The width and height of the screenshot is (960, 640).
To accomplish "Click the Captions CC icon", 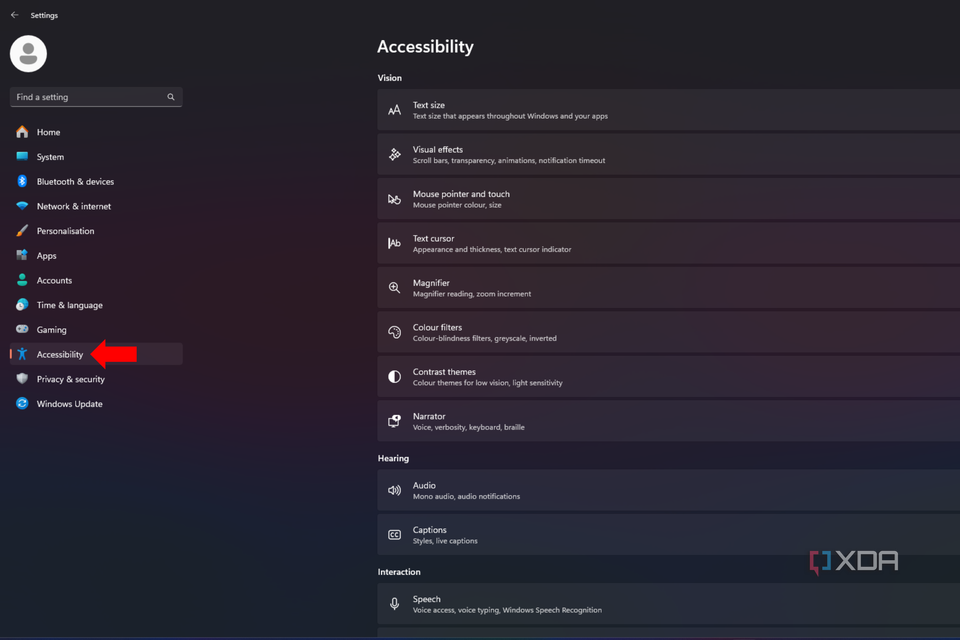I will click(393, 535).
